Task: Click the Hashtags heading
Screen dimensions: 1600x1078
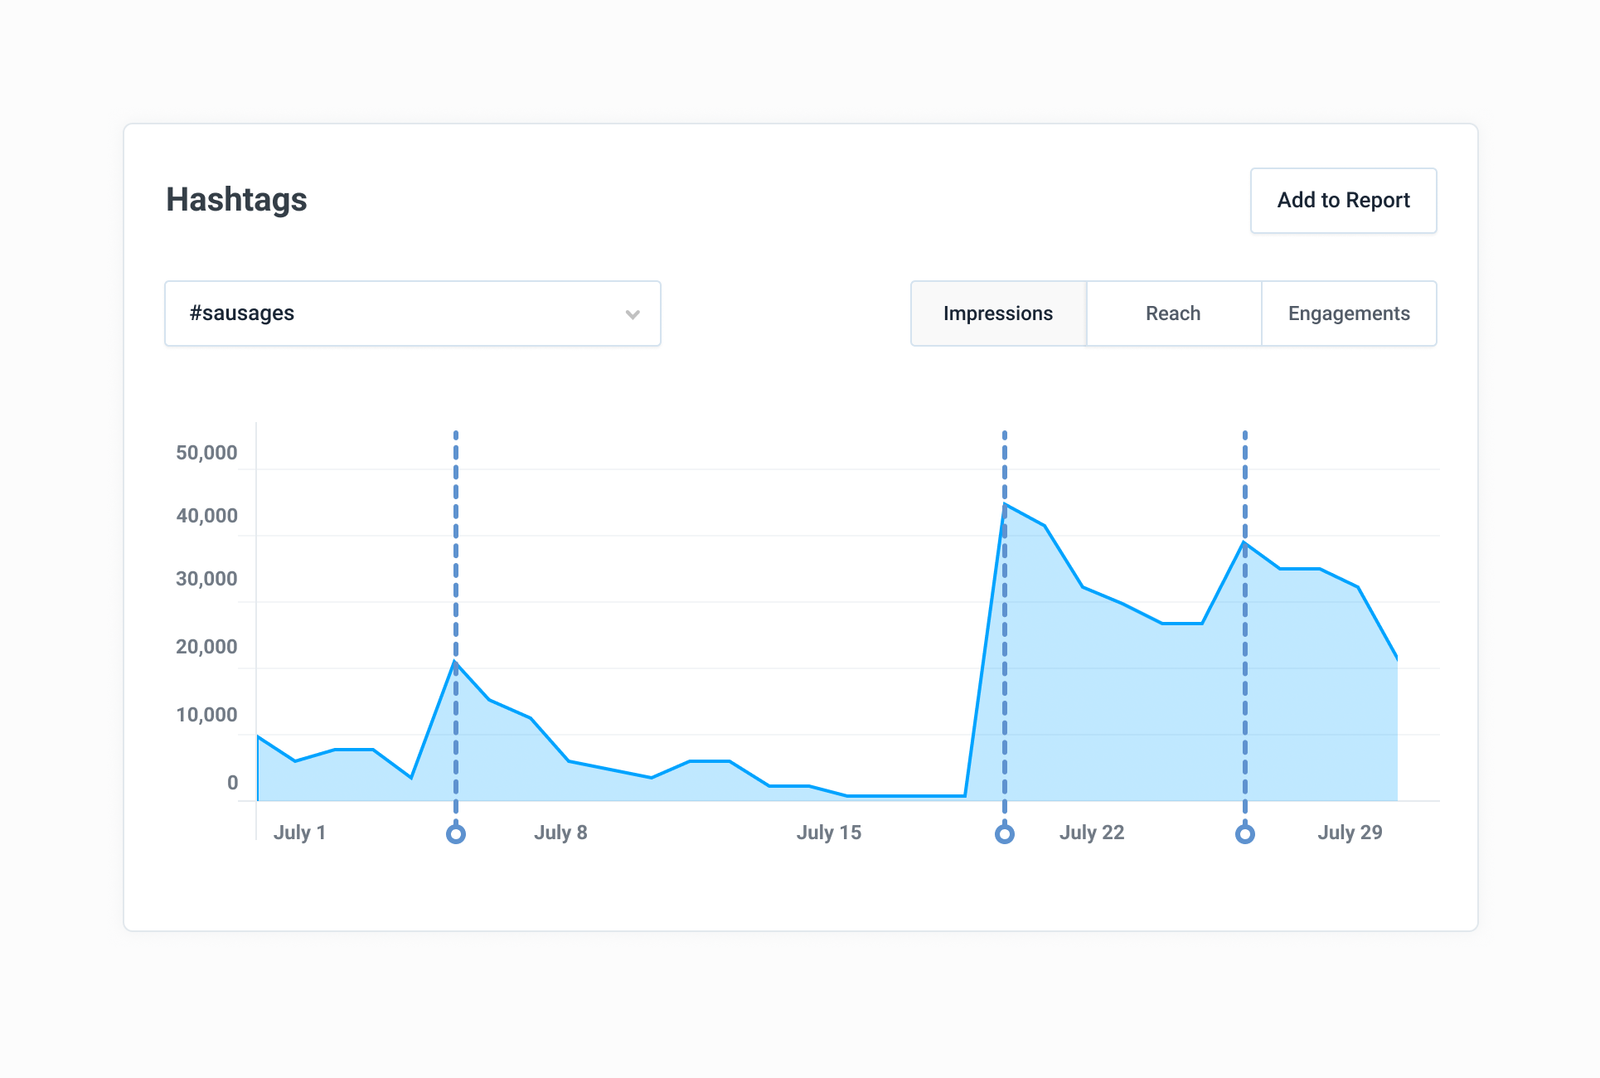Action: pyautogui.click(x=237, y=199)
